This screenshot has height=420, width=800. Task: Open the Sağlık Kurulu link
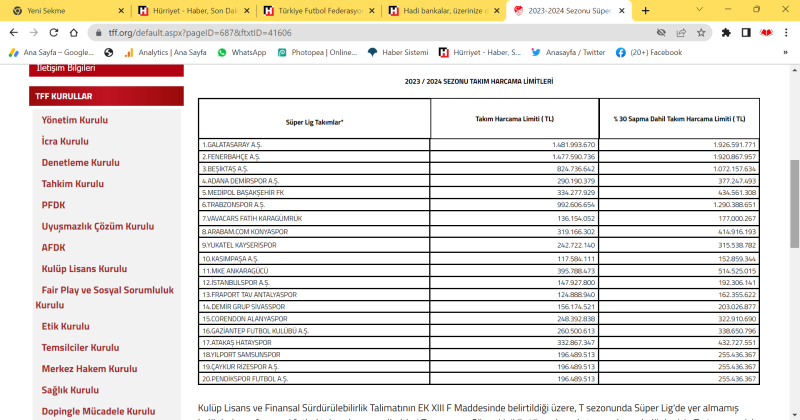70,390
